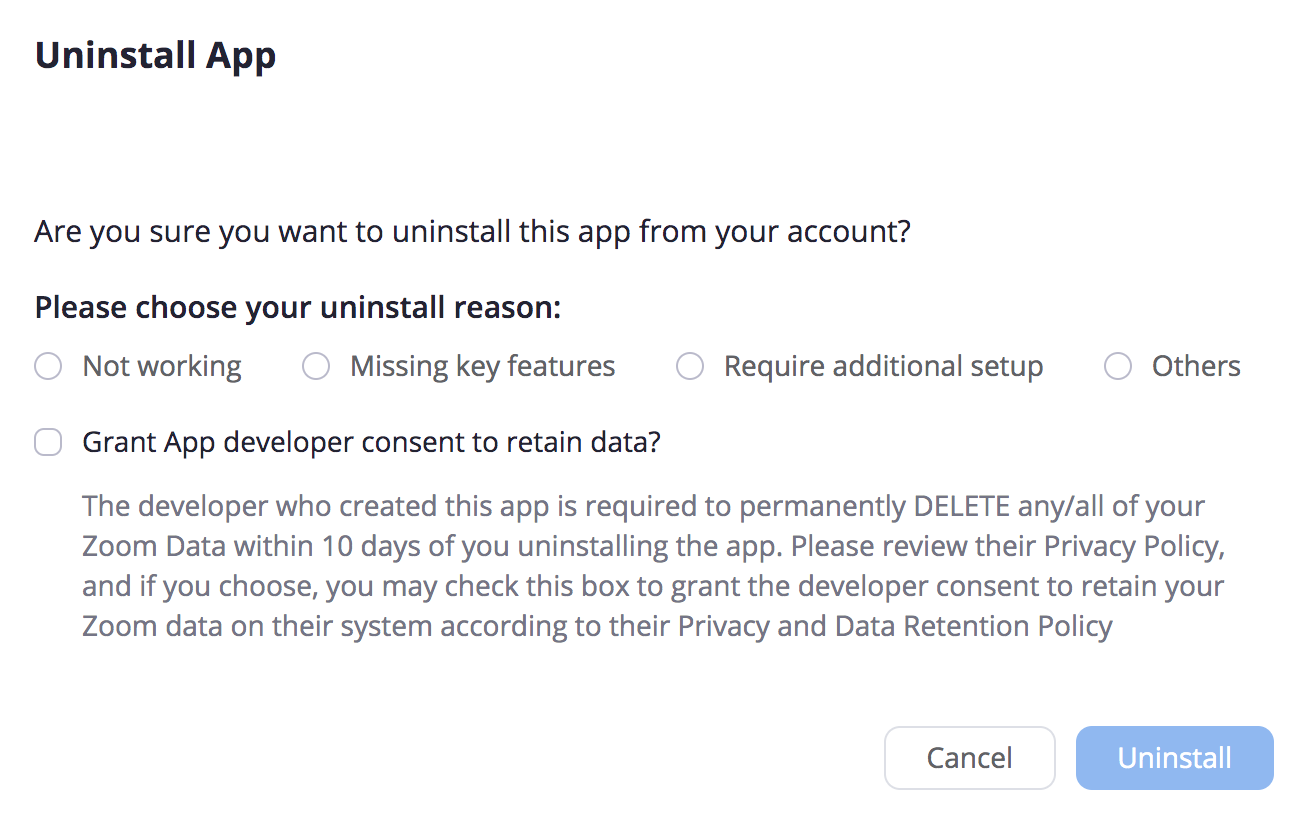Select "Others" as the uninstall reason

pyautogui.click(x=1118, y=367)
